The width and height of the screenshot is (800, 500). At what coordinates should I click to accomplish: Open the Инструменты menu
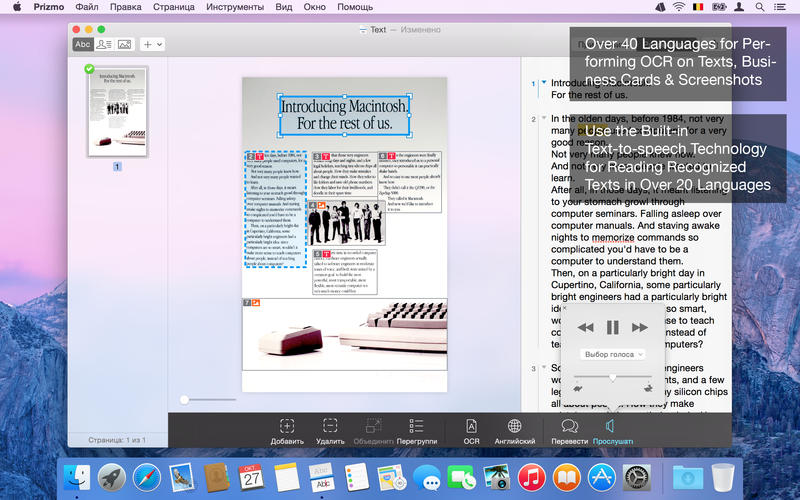235,7
